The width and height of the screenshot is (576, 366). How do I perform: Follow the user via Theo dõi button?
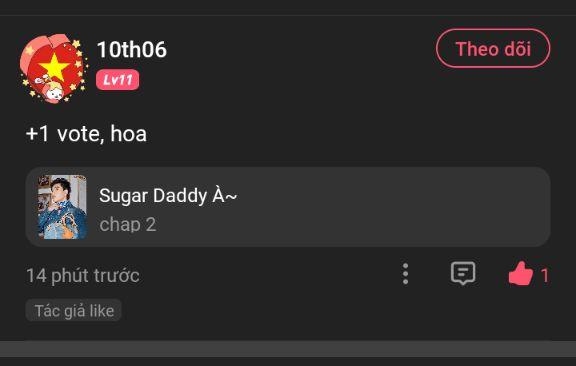click(493, 49)
